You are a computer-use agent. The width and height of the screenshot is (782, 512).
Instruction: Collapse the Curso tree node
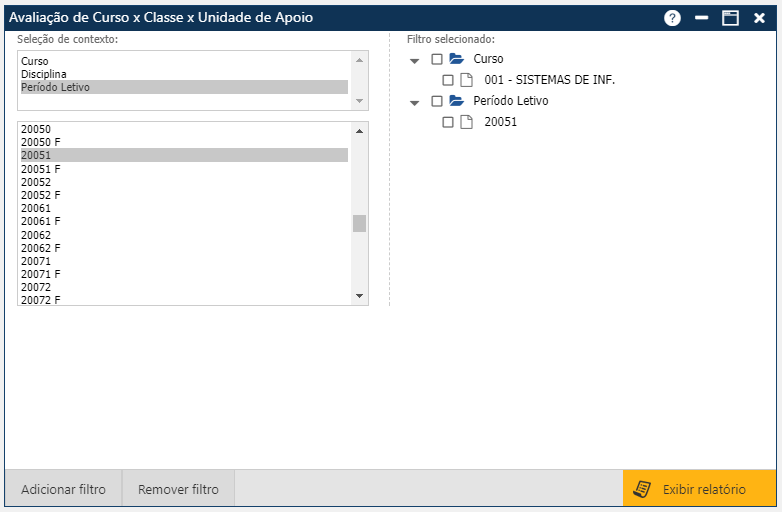(415, 60)
